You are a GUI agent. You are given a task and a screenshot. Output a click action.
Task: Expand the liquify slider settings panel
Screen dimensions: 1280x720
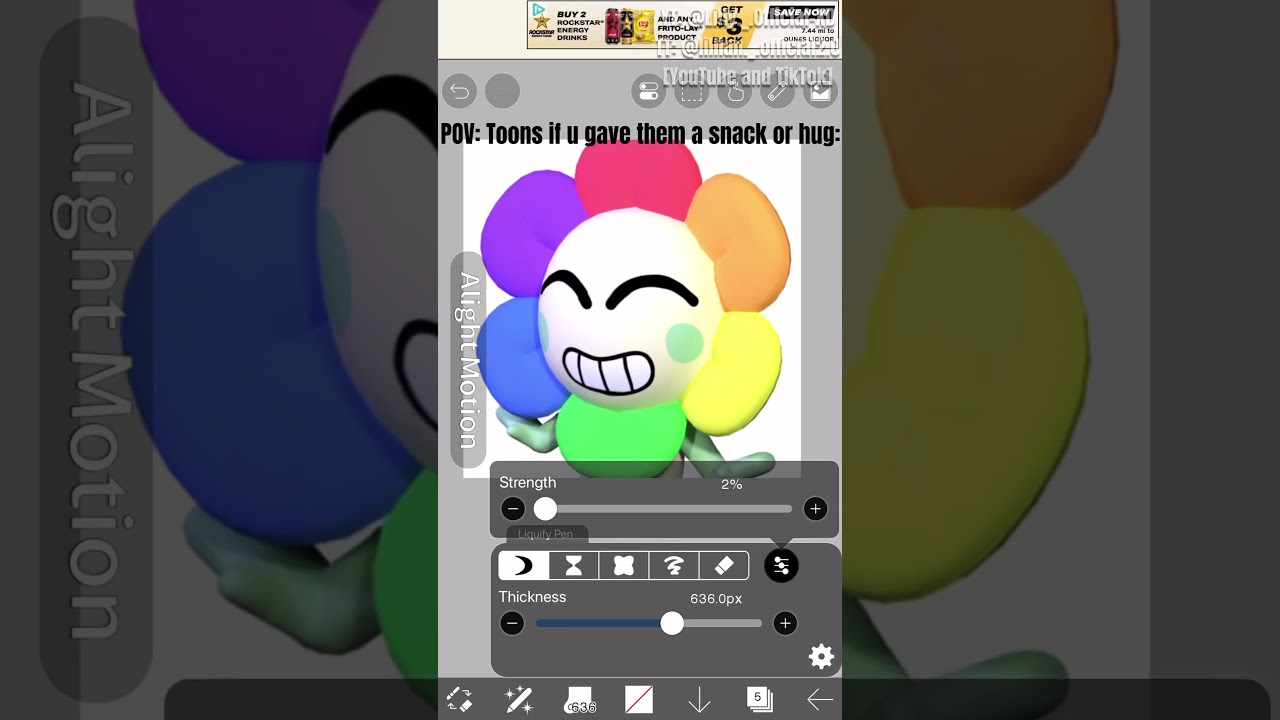point(781,566)
